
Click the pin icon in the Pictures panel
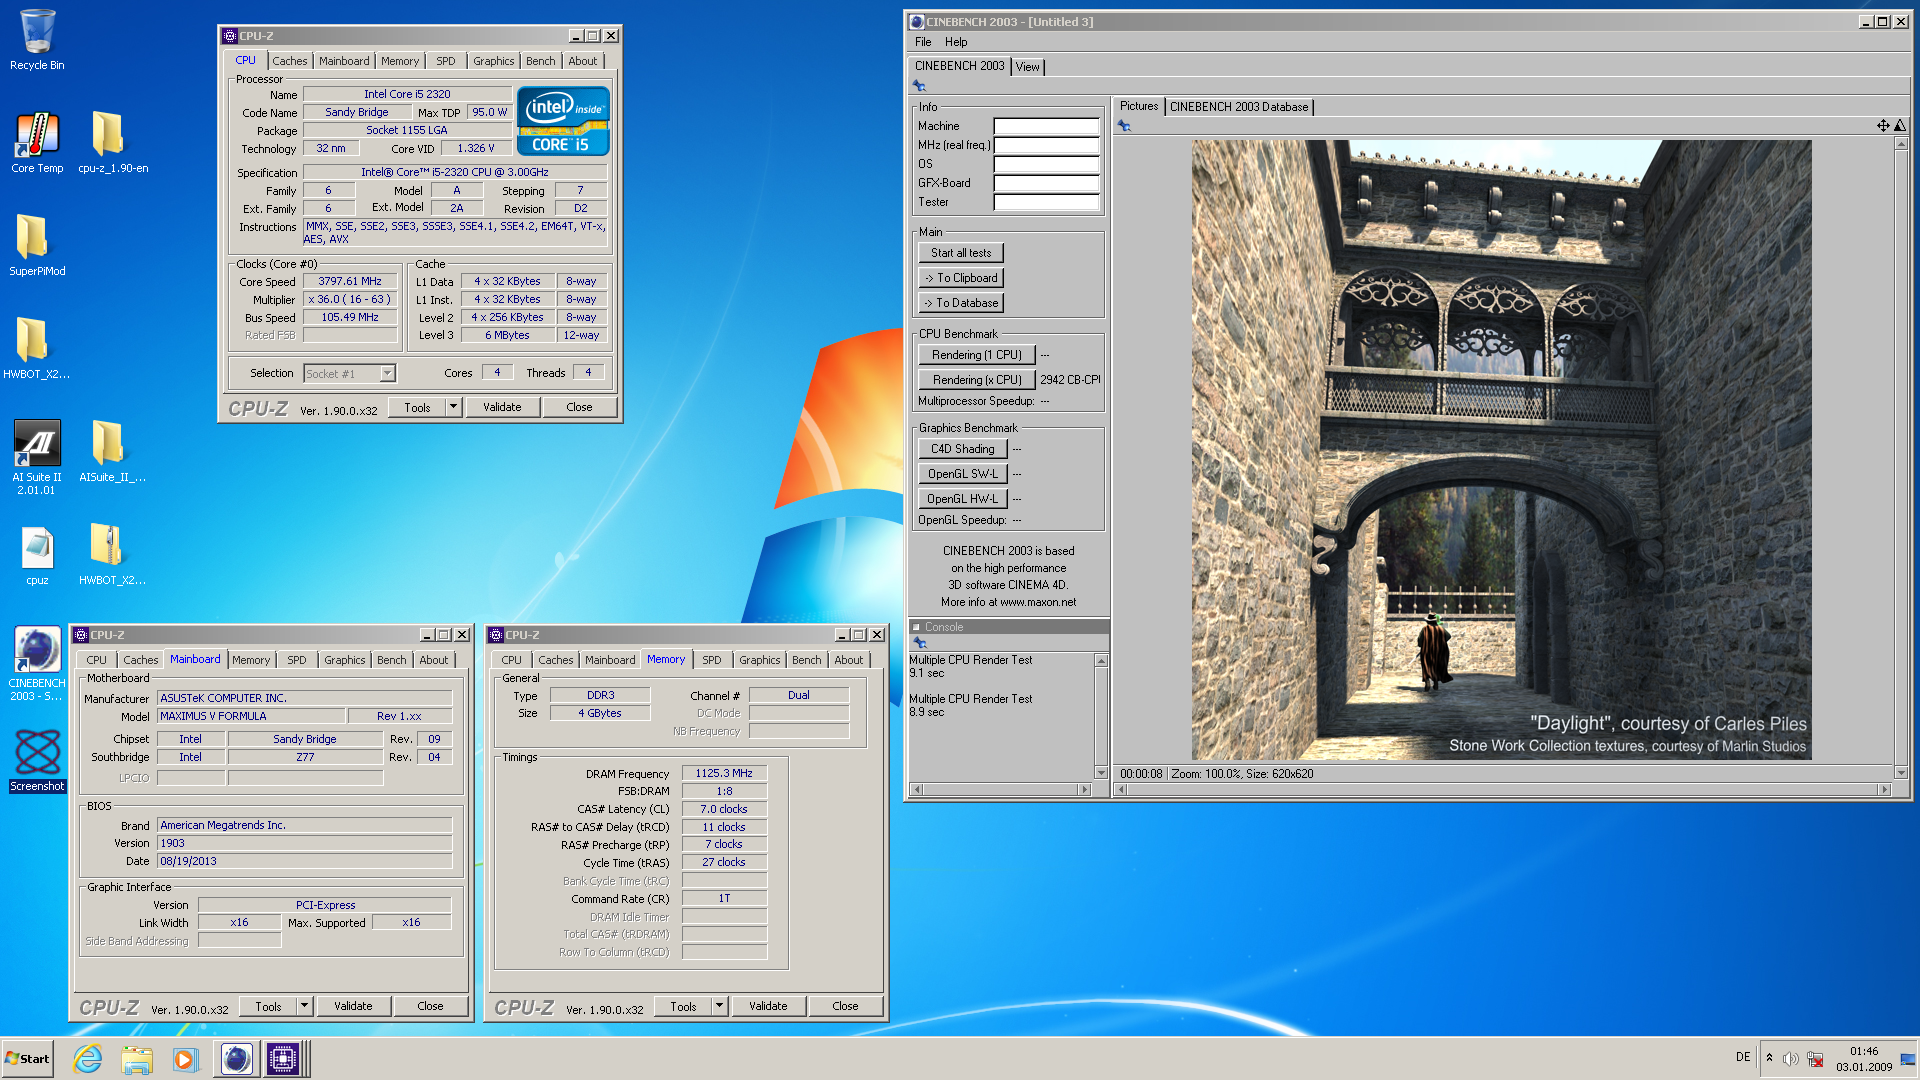tap(1124, 126)
